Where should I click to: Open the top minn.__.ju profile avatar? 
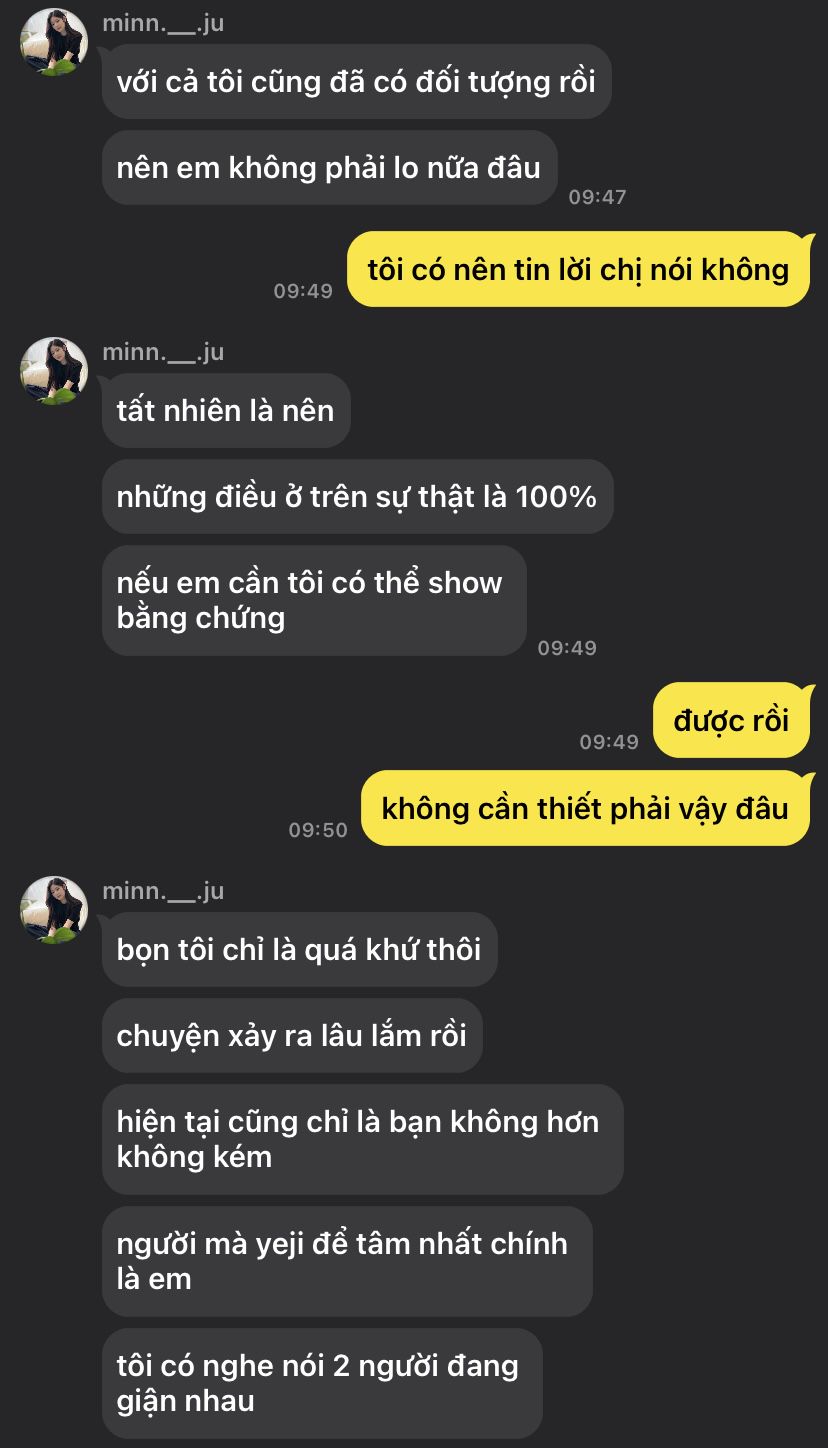54,42
